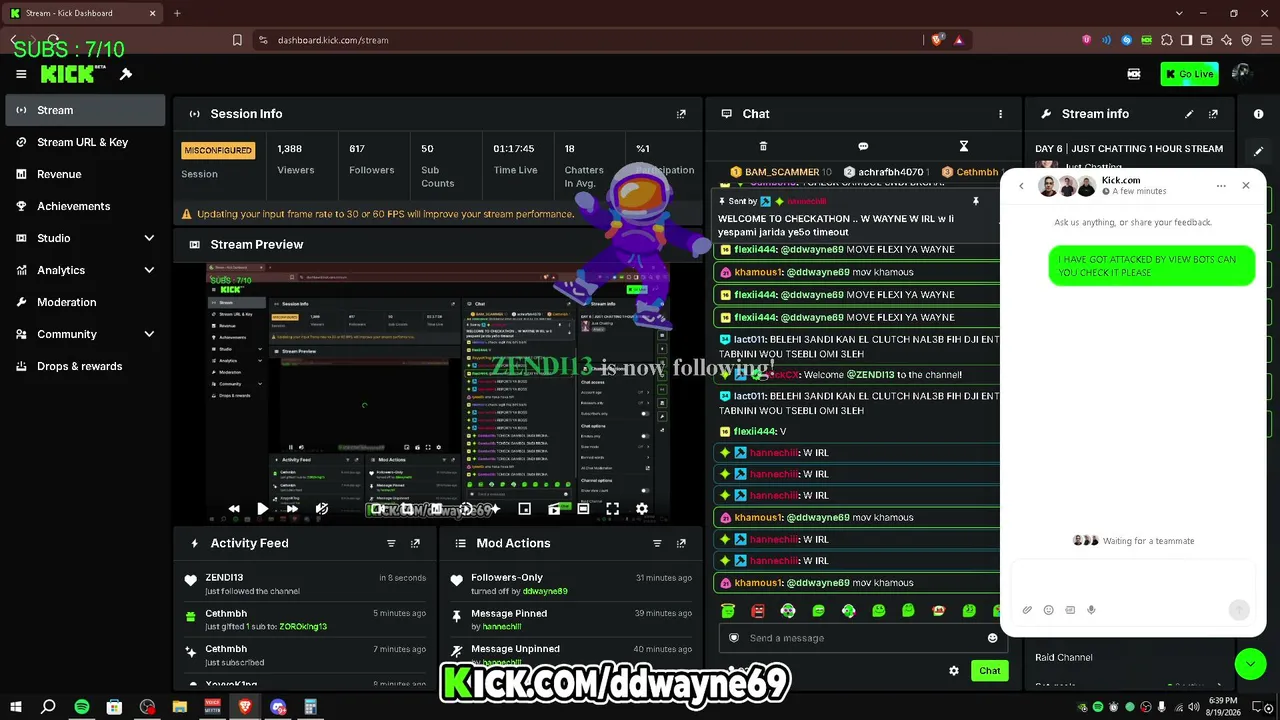Click the ZOROking13 username in Activity Feed
The image size is (1280, 720).
(x=303, y=627)
